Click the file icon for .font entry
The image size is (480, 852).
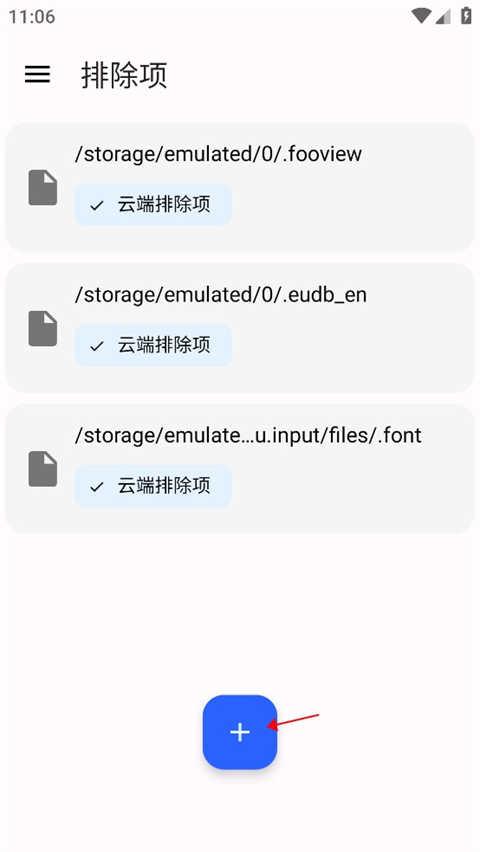(x=43, y=468)
